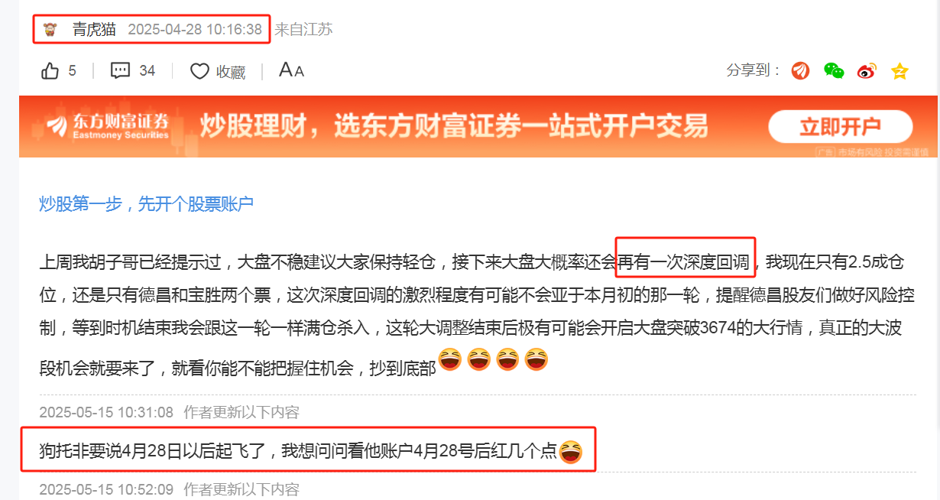Click the 东方财富证券 logo in banner
This screenshot has width=940, height=500.
tap(108, 126)
